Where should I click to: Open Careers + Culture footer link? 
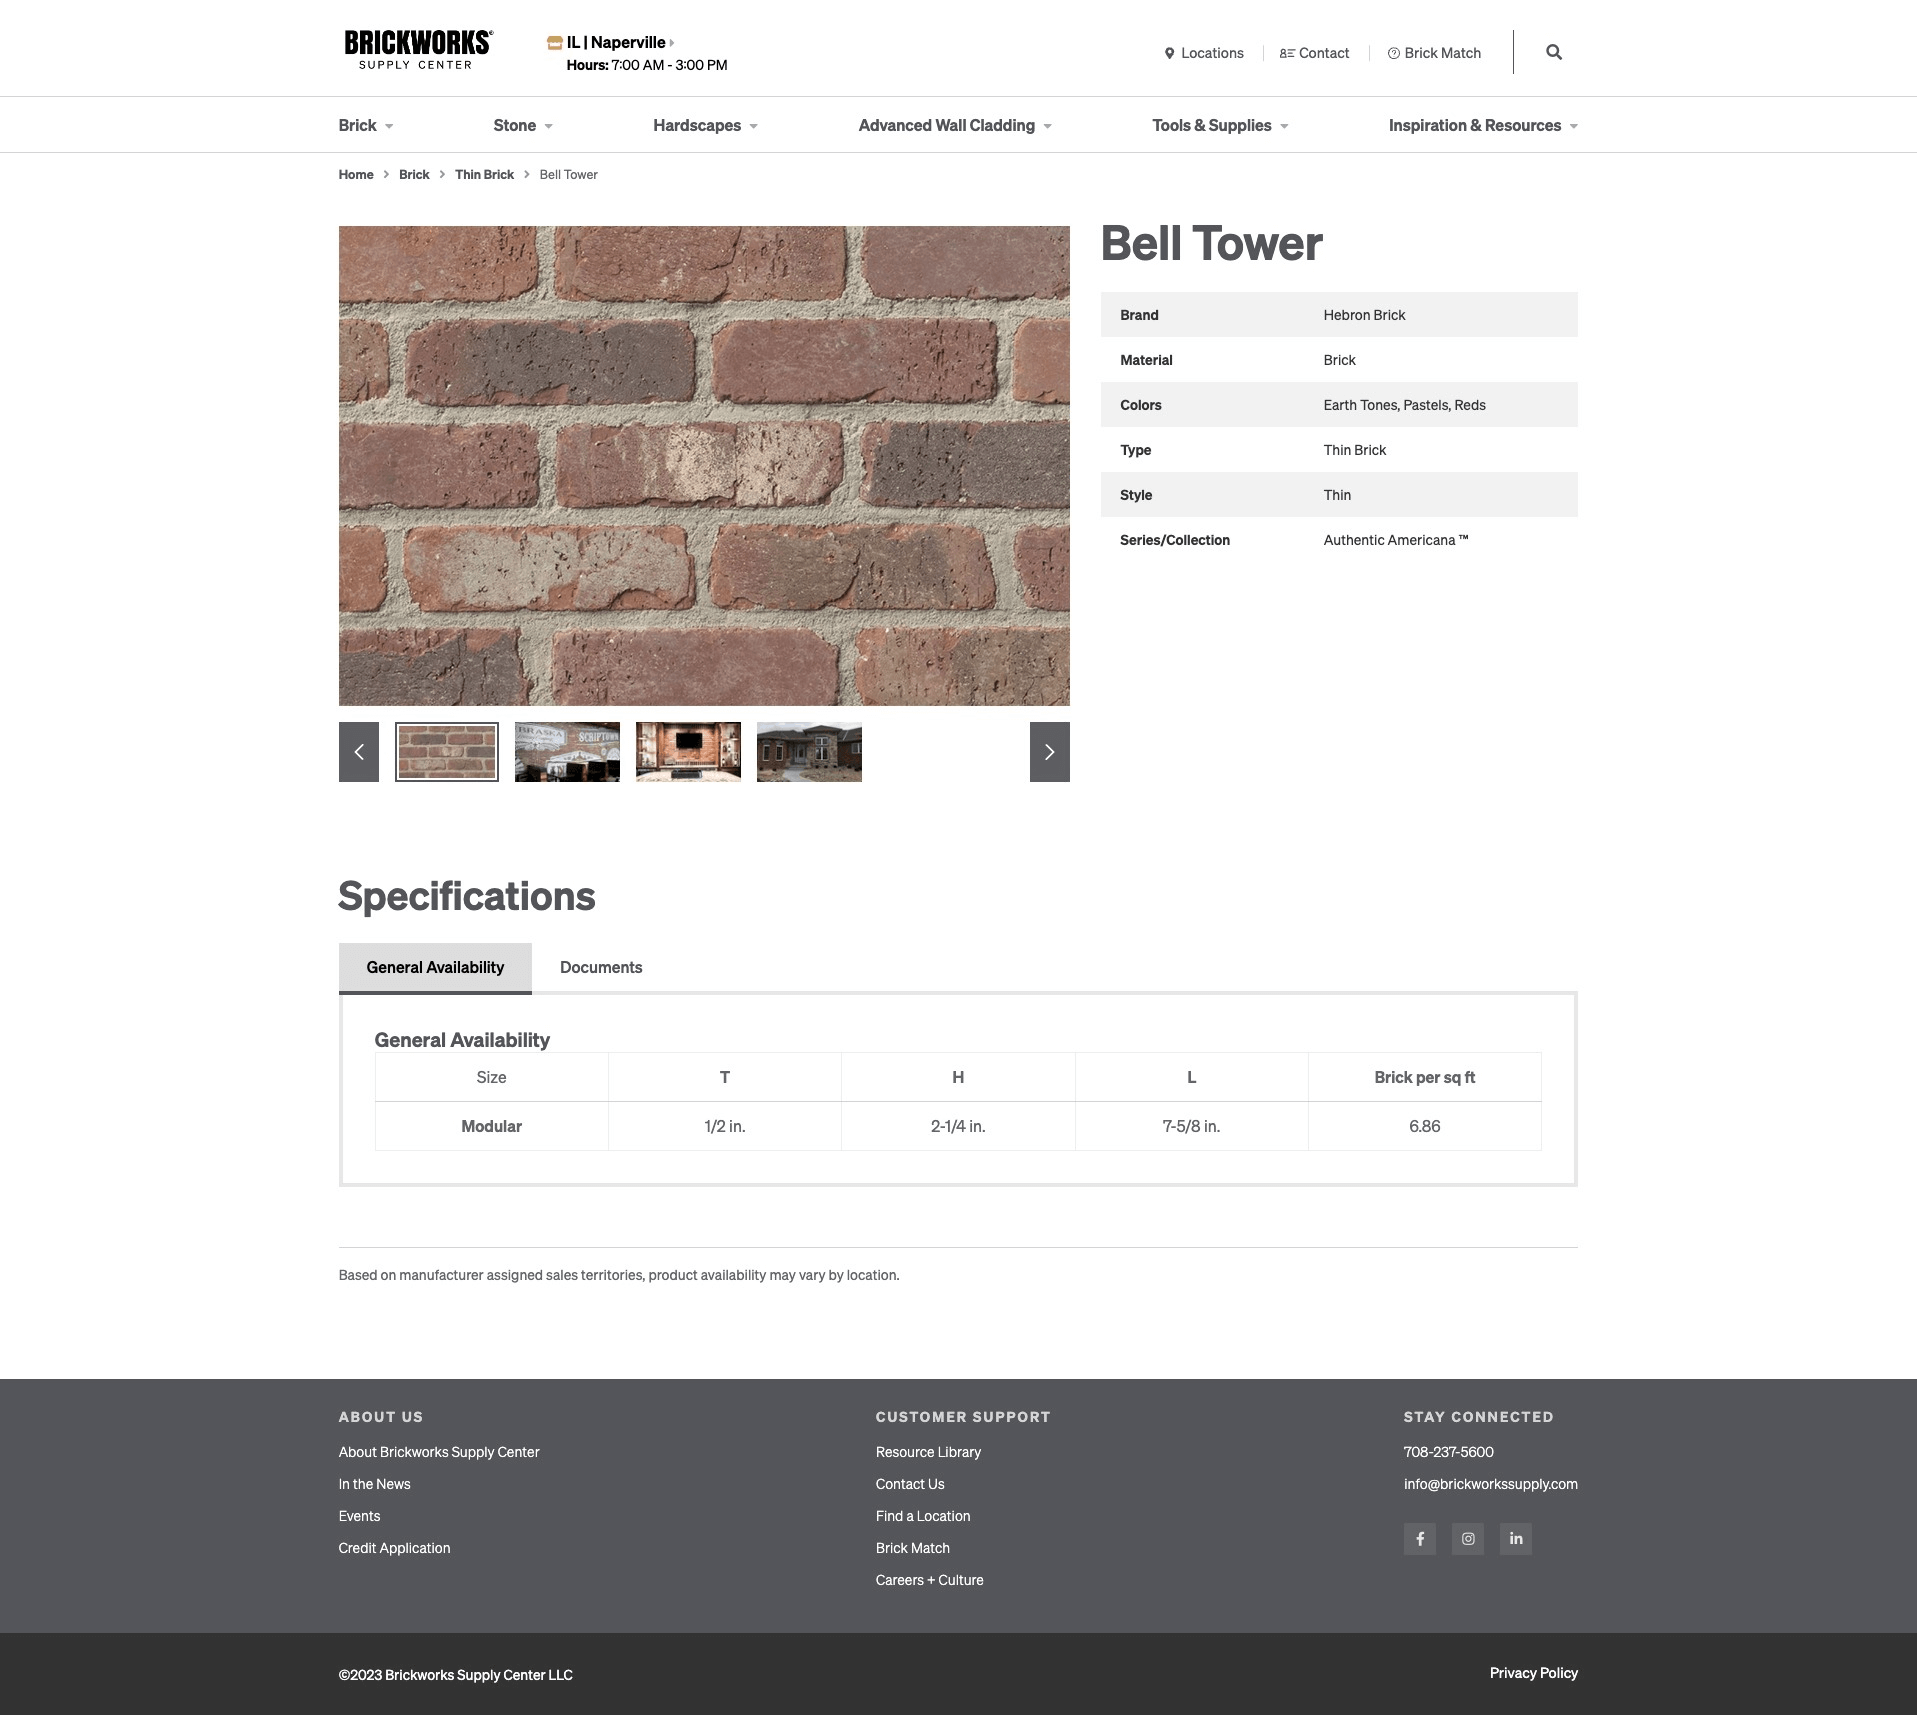pyautogui.click(x=929, y=1580)
